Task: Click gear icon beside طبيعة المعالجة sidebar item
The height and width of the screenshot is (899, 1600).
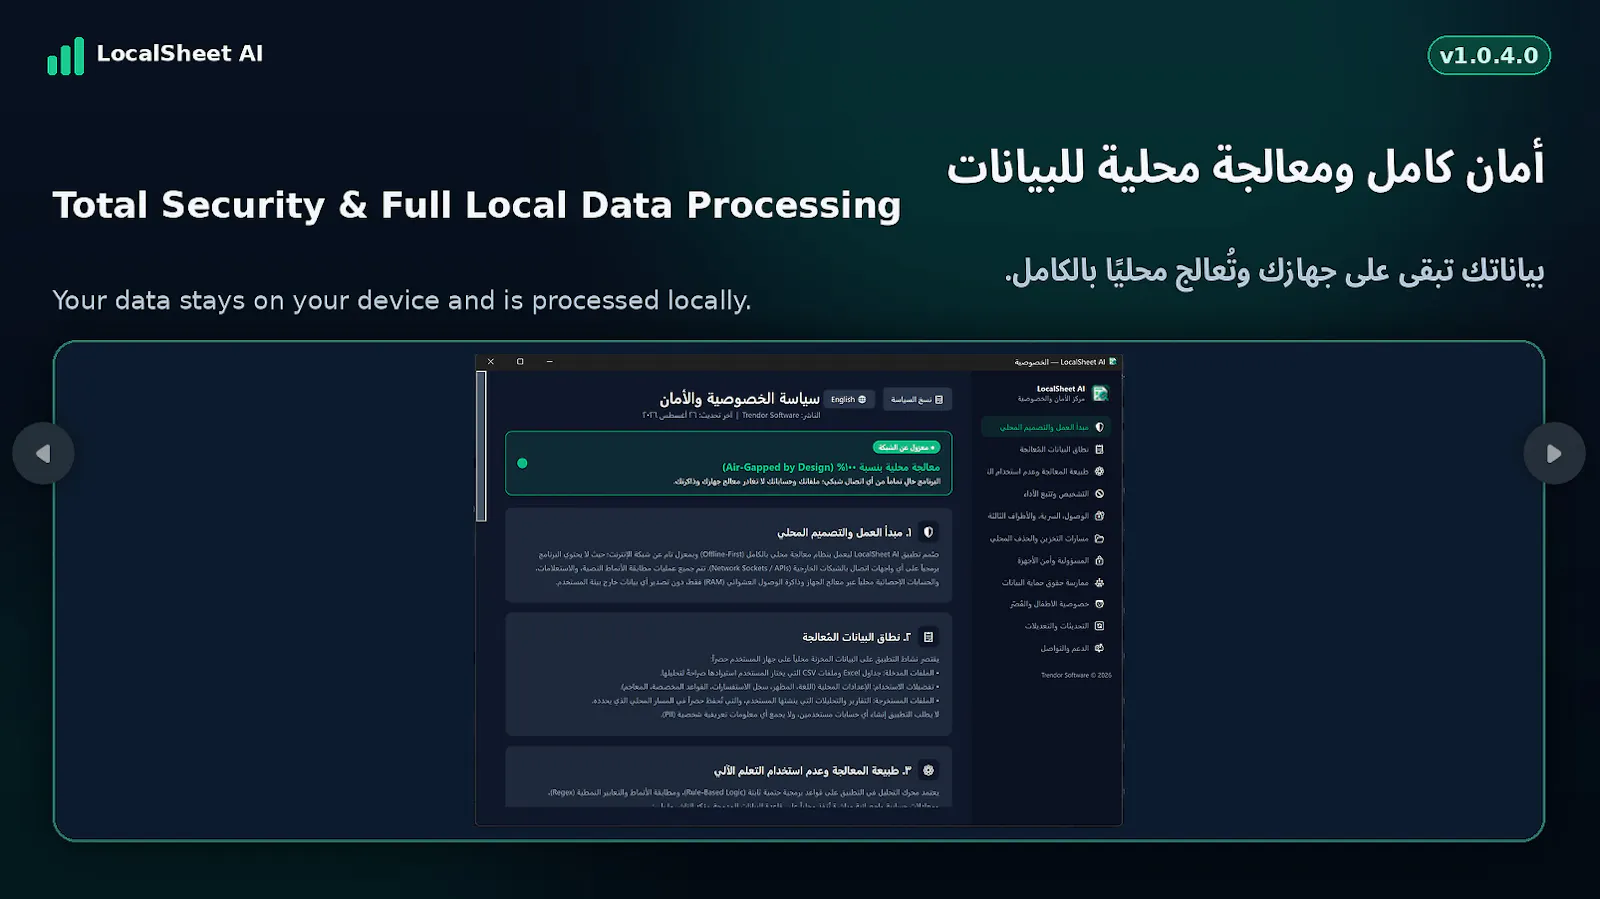Action: (x=1099, y=472)
